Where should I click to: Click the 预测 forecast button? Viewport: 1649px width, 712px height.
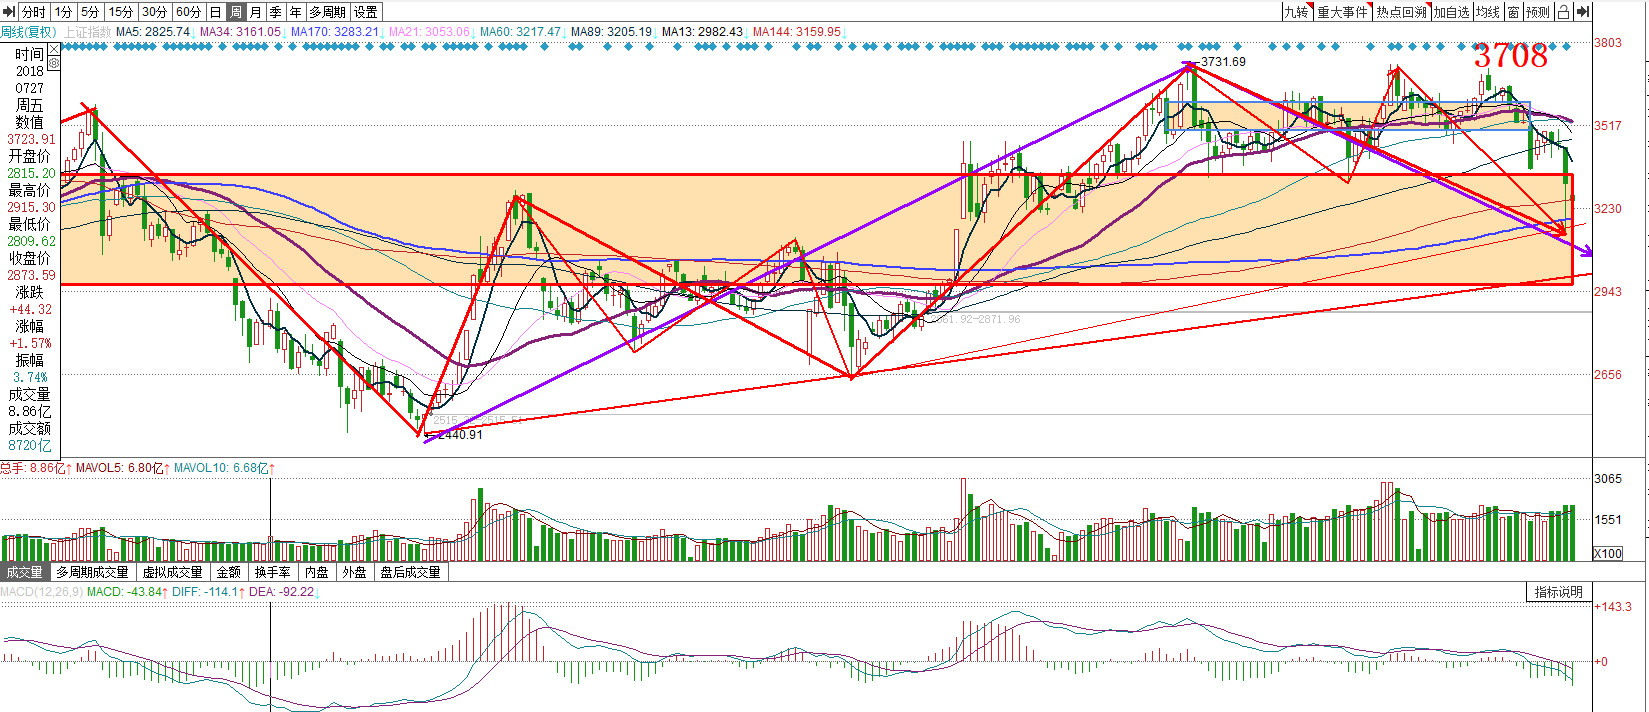[1538, 12]
